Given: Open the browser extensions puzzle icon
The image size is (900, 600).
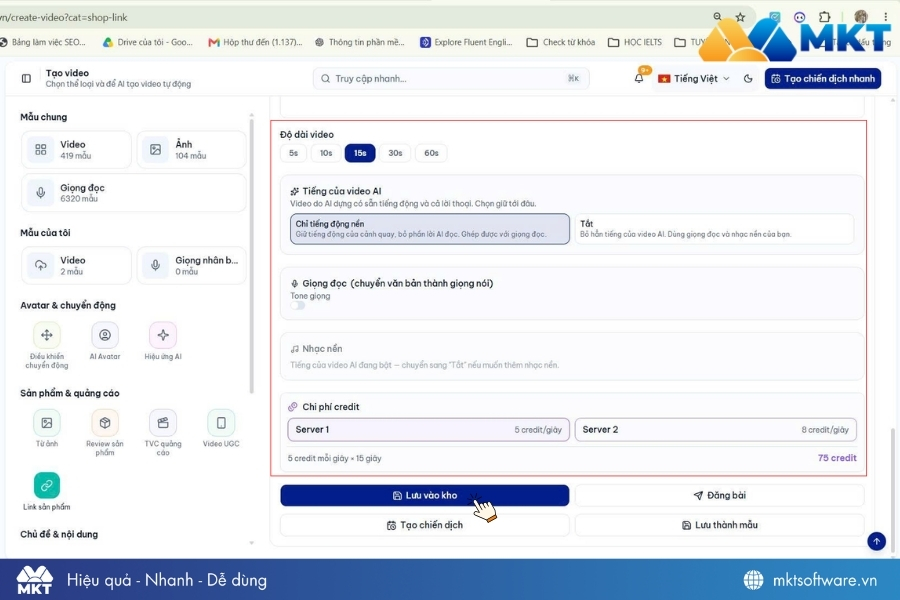Looking at the screenshot, I should tap(825, 17).
